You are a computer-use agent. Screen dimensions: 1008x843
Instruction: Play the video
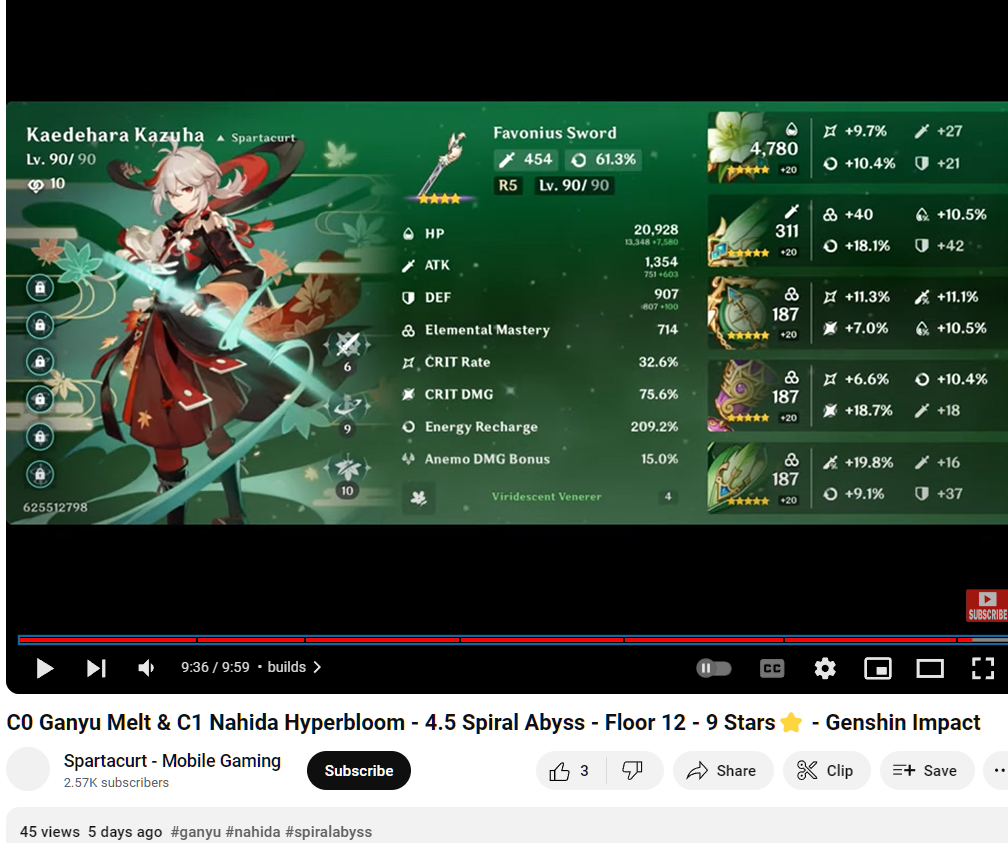click(44, 668)
